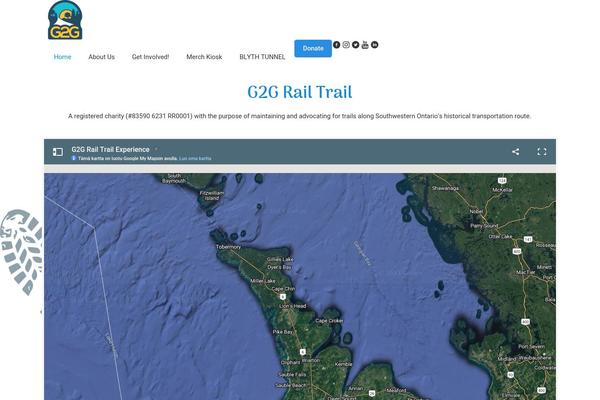Viewport: 600px width, 400px height.
Task: Click the Dyer's Bay map label
Action: 279,267
